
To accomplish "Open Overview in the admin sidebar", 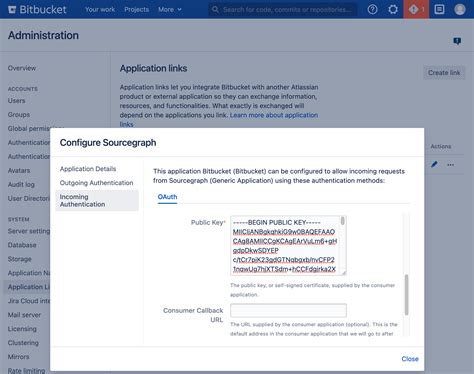I will (x=22, y=68).
